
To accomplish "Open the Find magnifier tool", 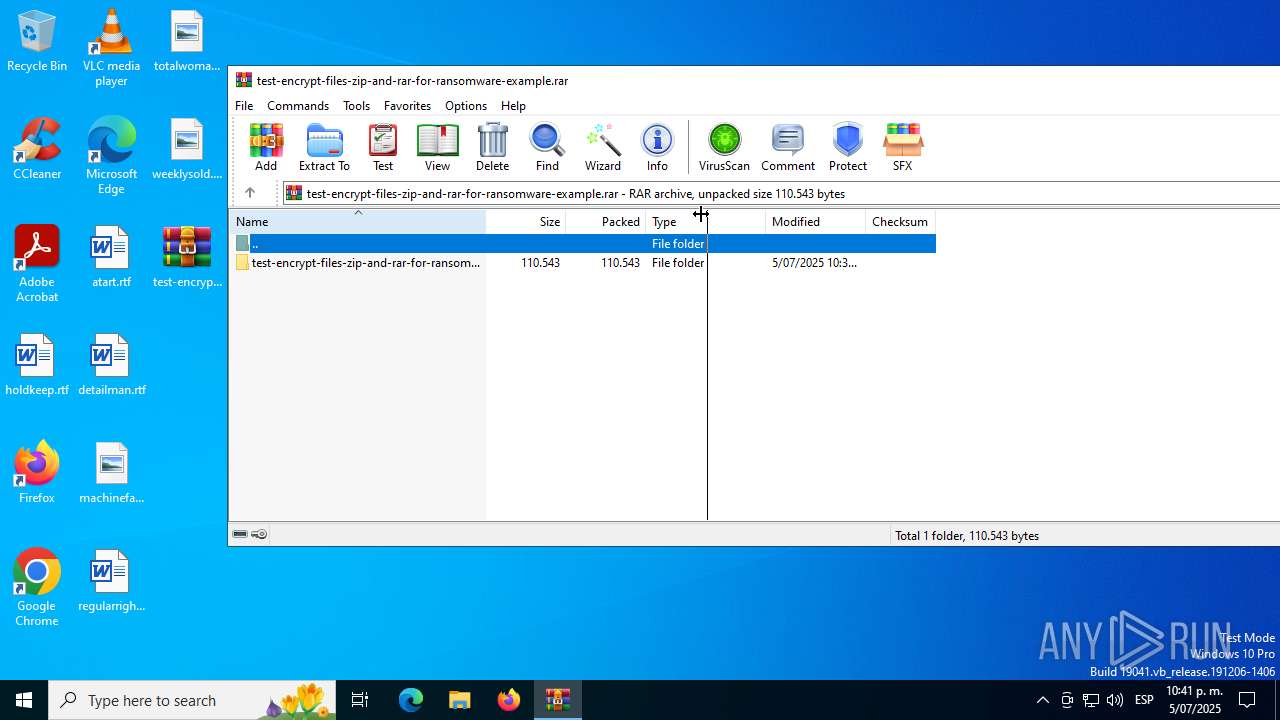I will coord(547,147).
